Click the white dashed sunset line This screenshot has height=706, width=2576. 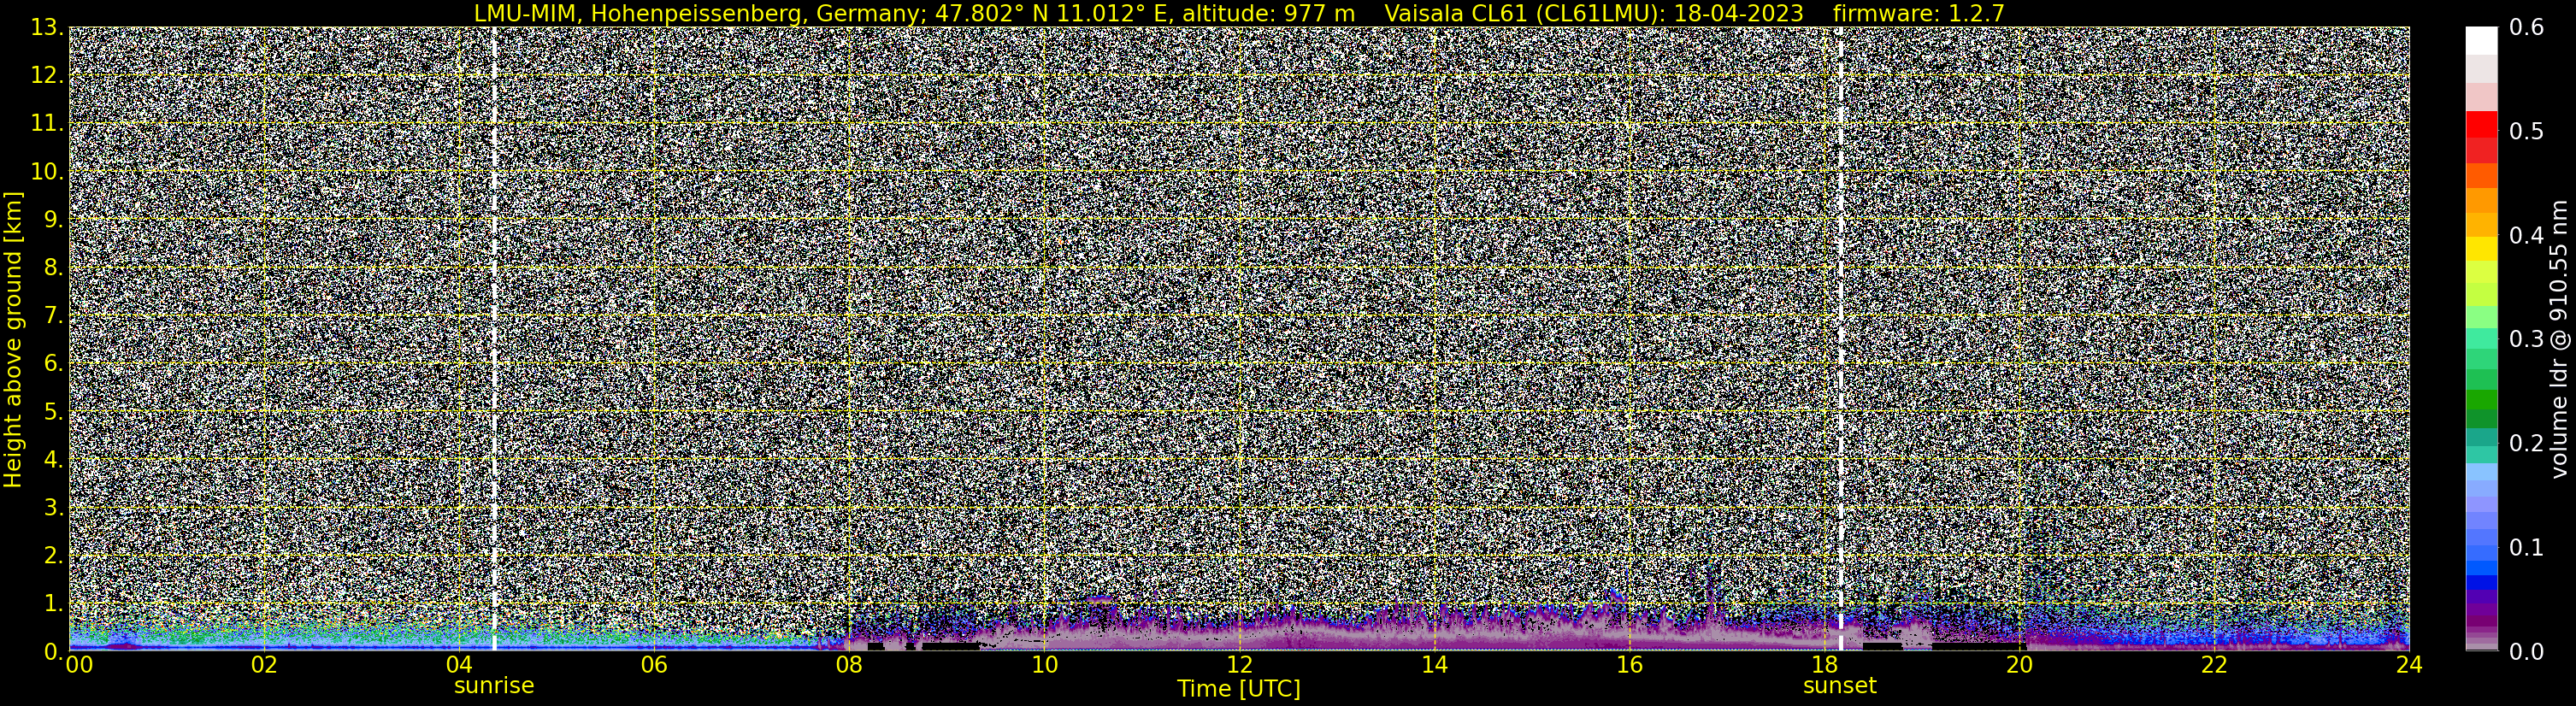pyautogui.click(x=1839, y=339)
